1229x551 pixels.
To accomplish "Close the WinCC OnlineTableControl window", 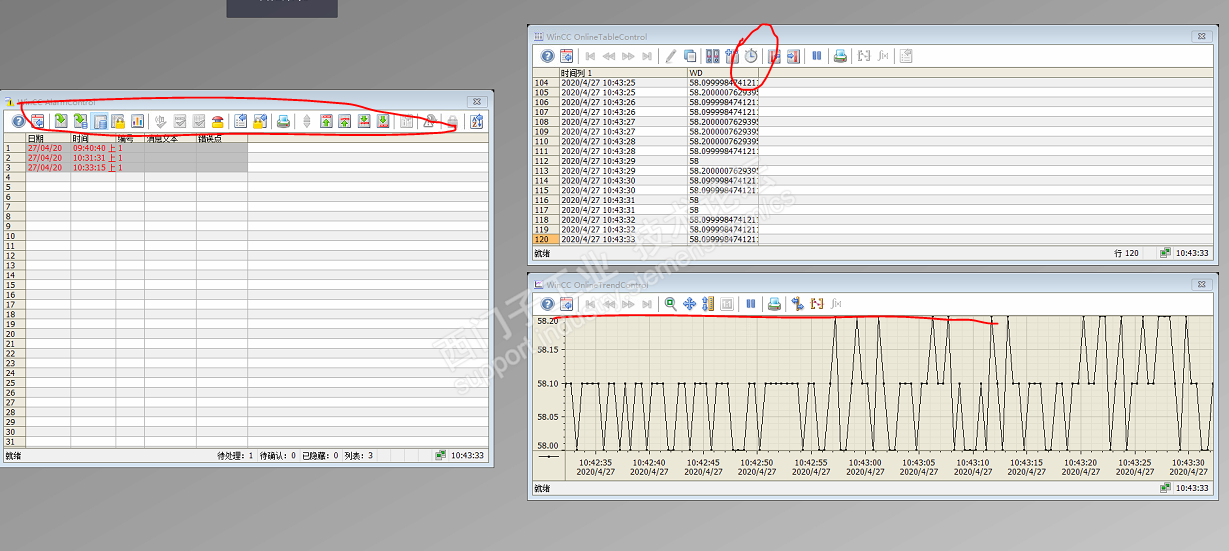I will (1200, 35).
